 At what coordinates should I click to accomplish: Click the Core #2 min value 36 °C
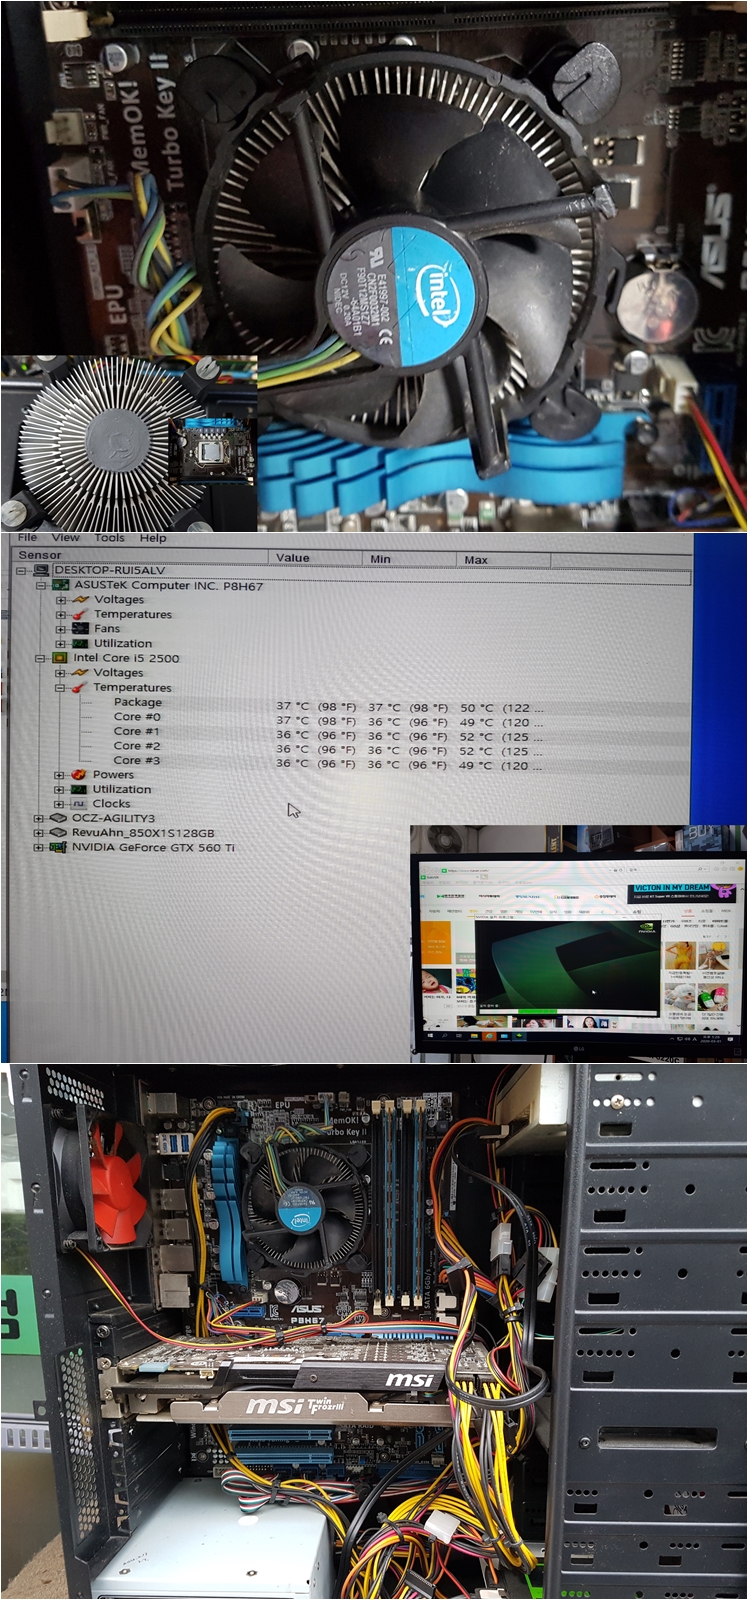(x=385, y=750)
